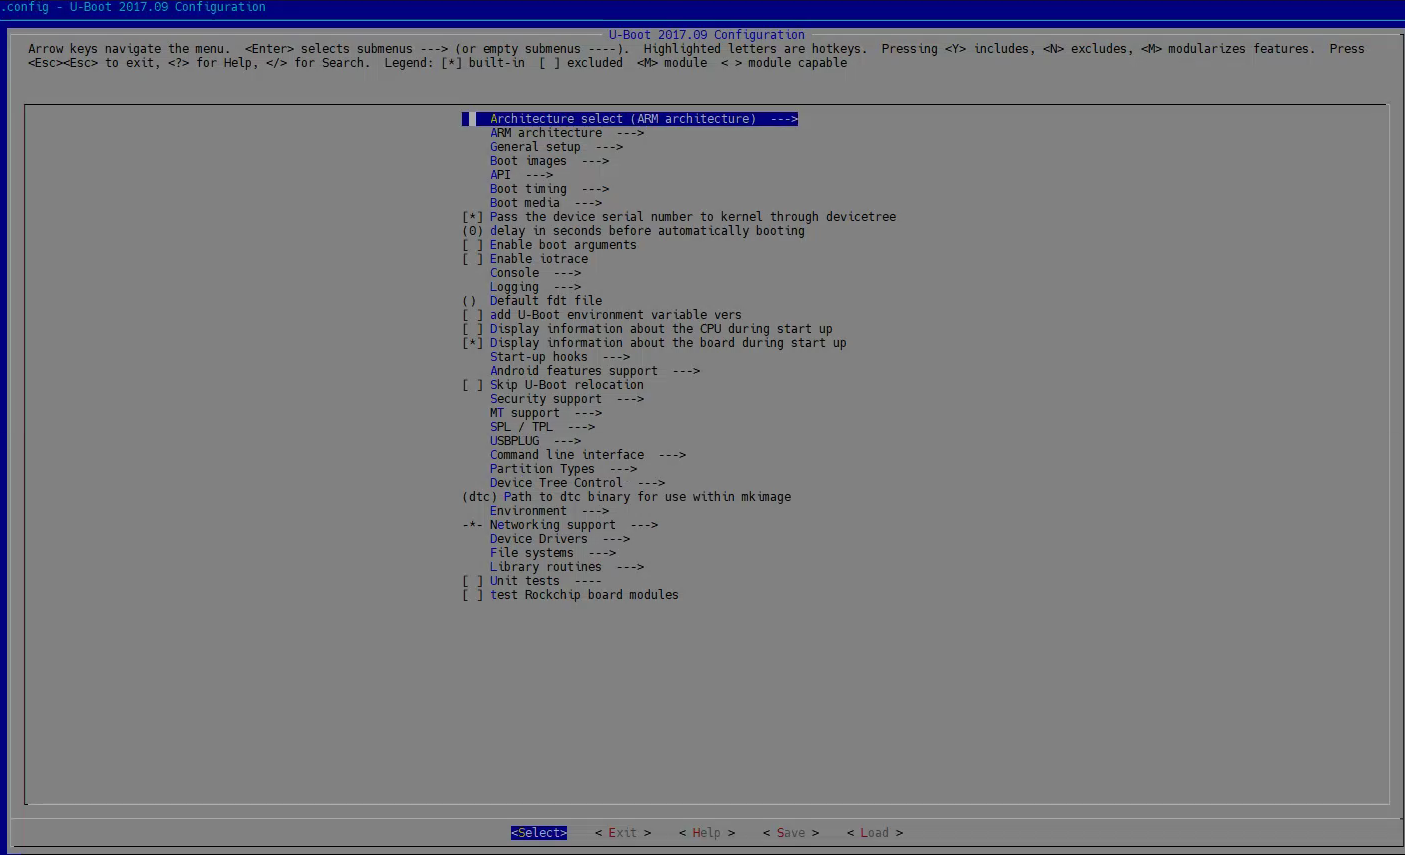Viewport: 1405px width, 855px height.
Task: Toggle the Unit tests checkbox
Action: coord(532,581)
